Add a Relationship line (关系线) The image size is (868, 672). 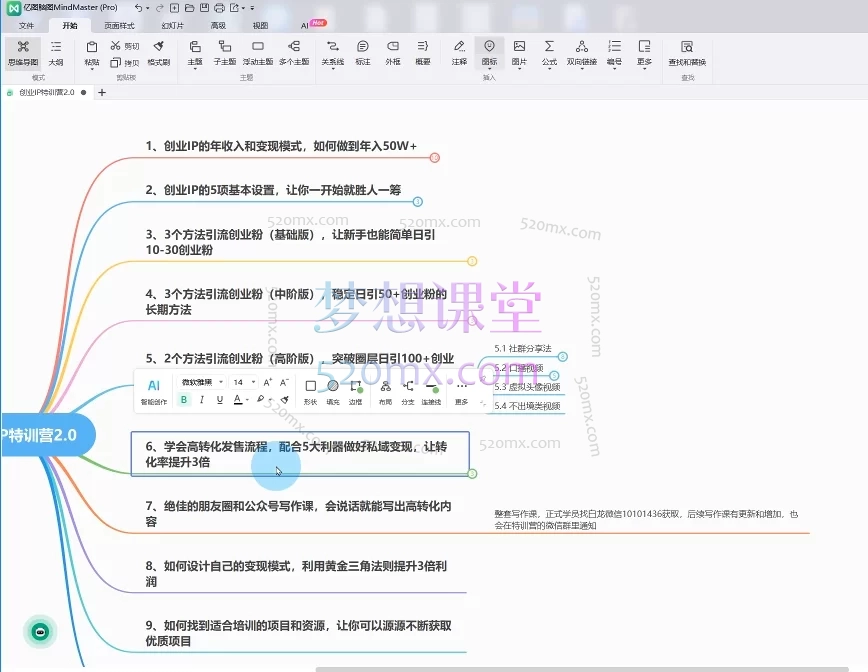point(333,53)
